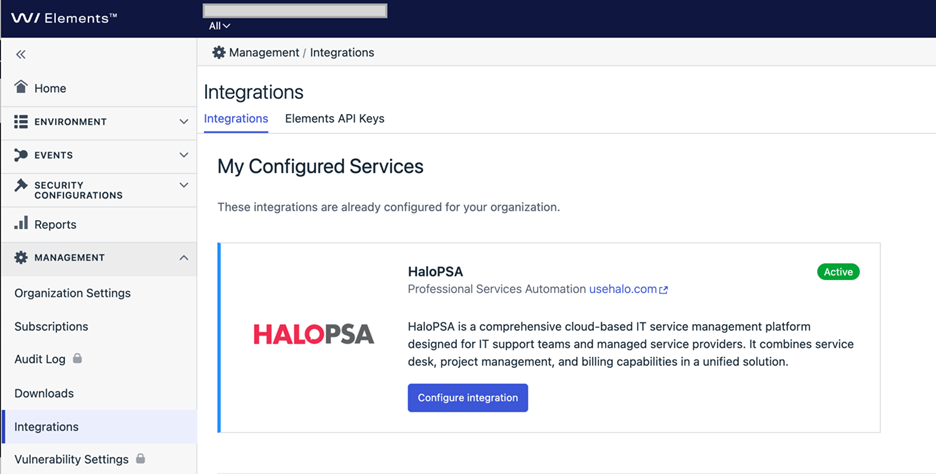The width and height of the screenshot is (936, 474).
Task: Click the Events icon in sidebar
Action: [21, 155]
